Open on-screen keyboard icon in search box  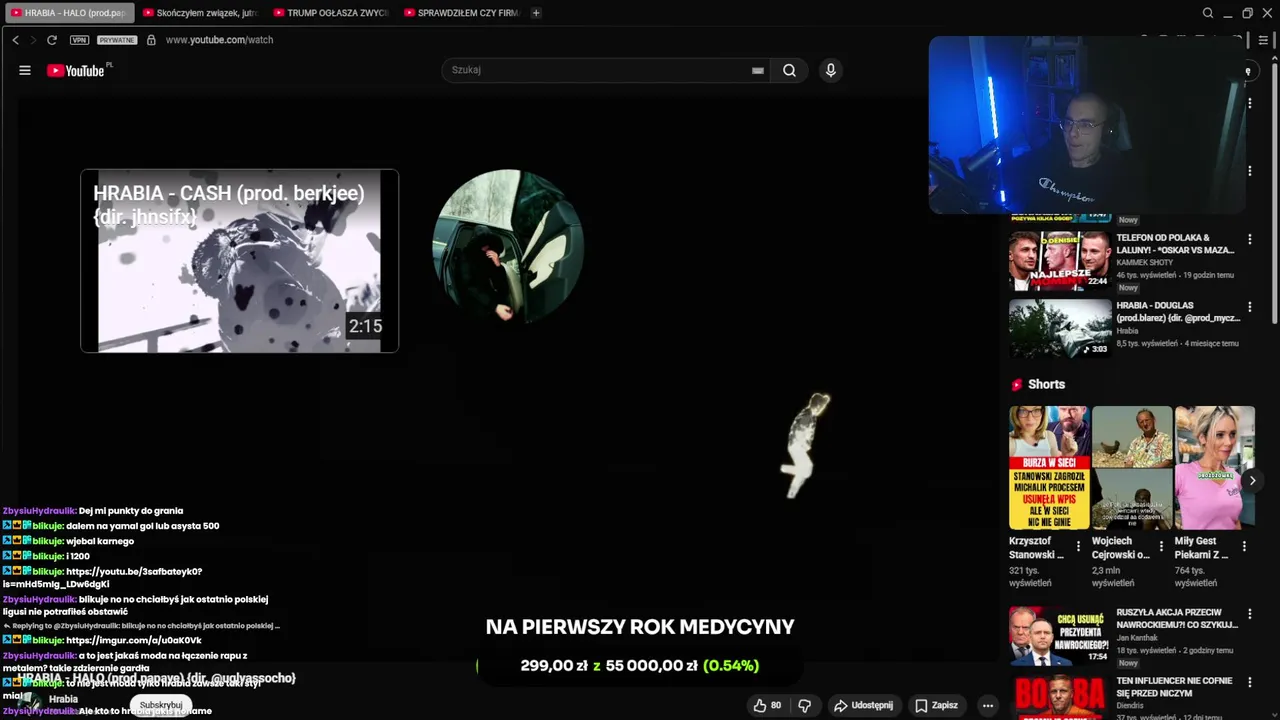(x=758, y=70)
